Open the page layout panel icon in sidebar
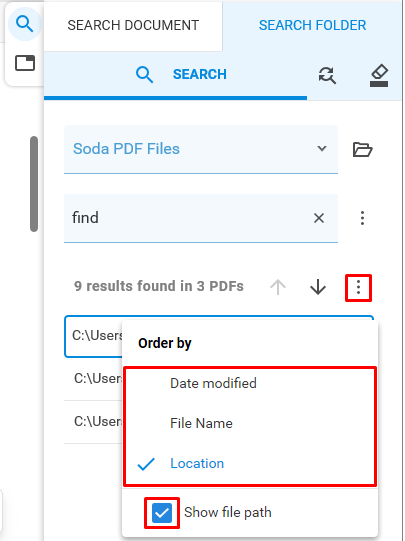 click(x=25, y=63)
